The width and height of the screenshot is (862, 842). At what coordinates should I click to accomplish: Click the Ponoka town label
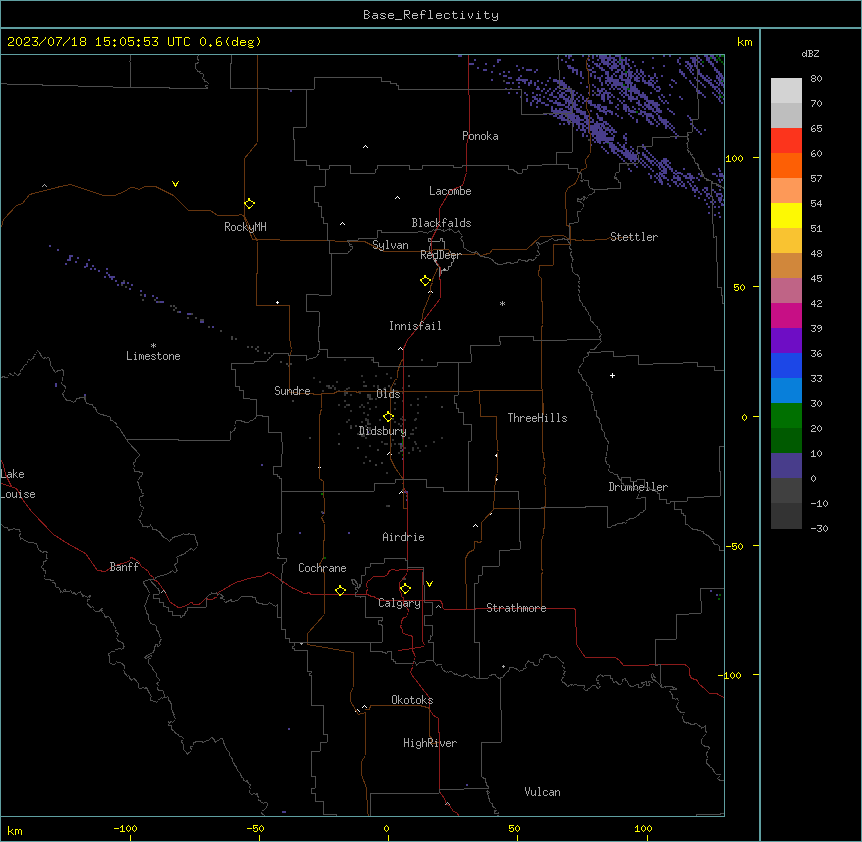480,136
